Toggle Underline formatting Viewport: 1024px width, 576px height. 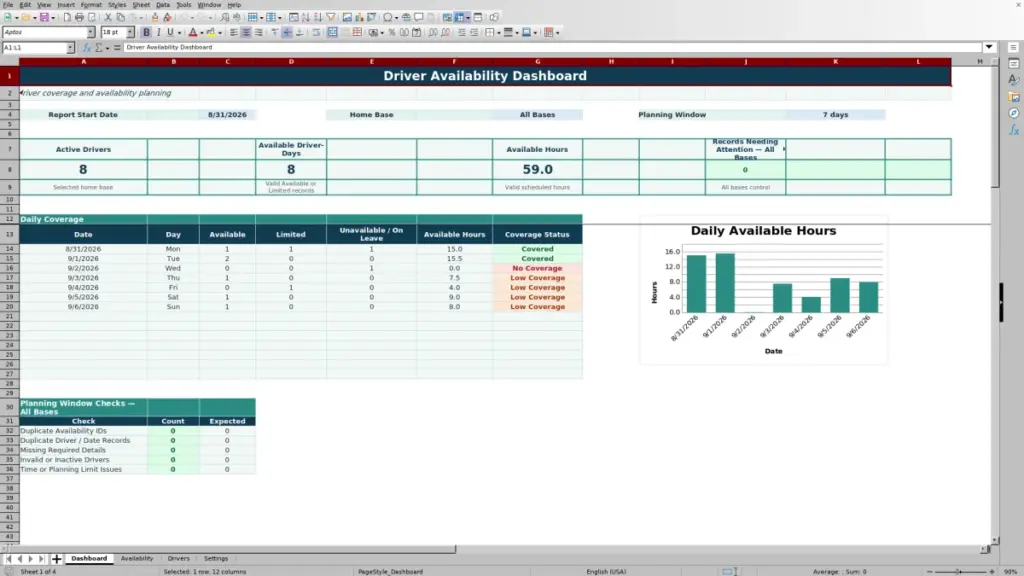click(170, 32)
